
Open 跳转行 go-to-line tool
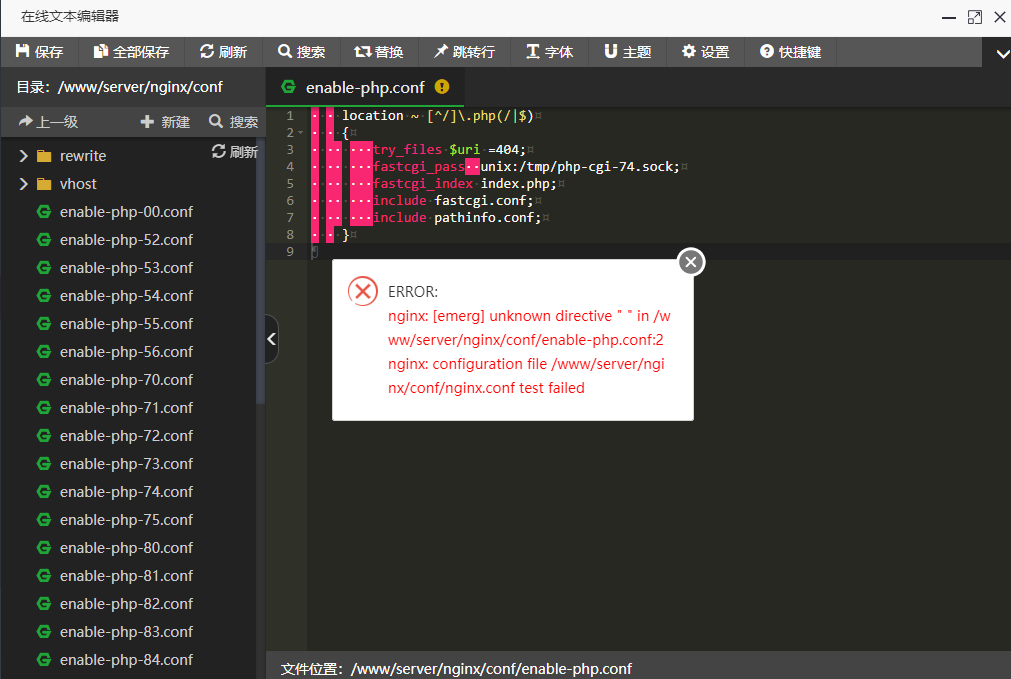464,52
